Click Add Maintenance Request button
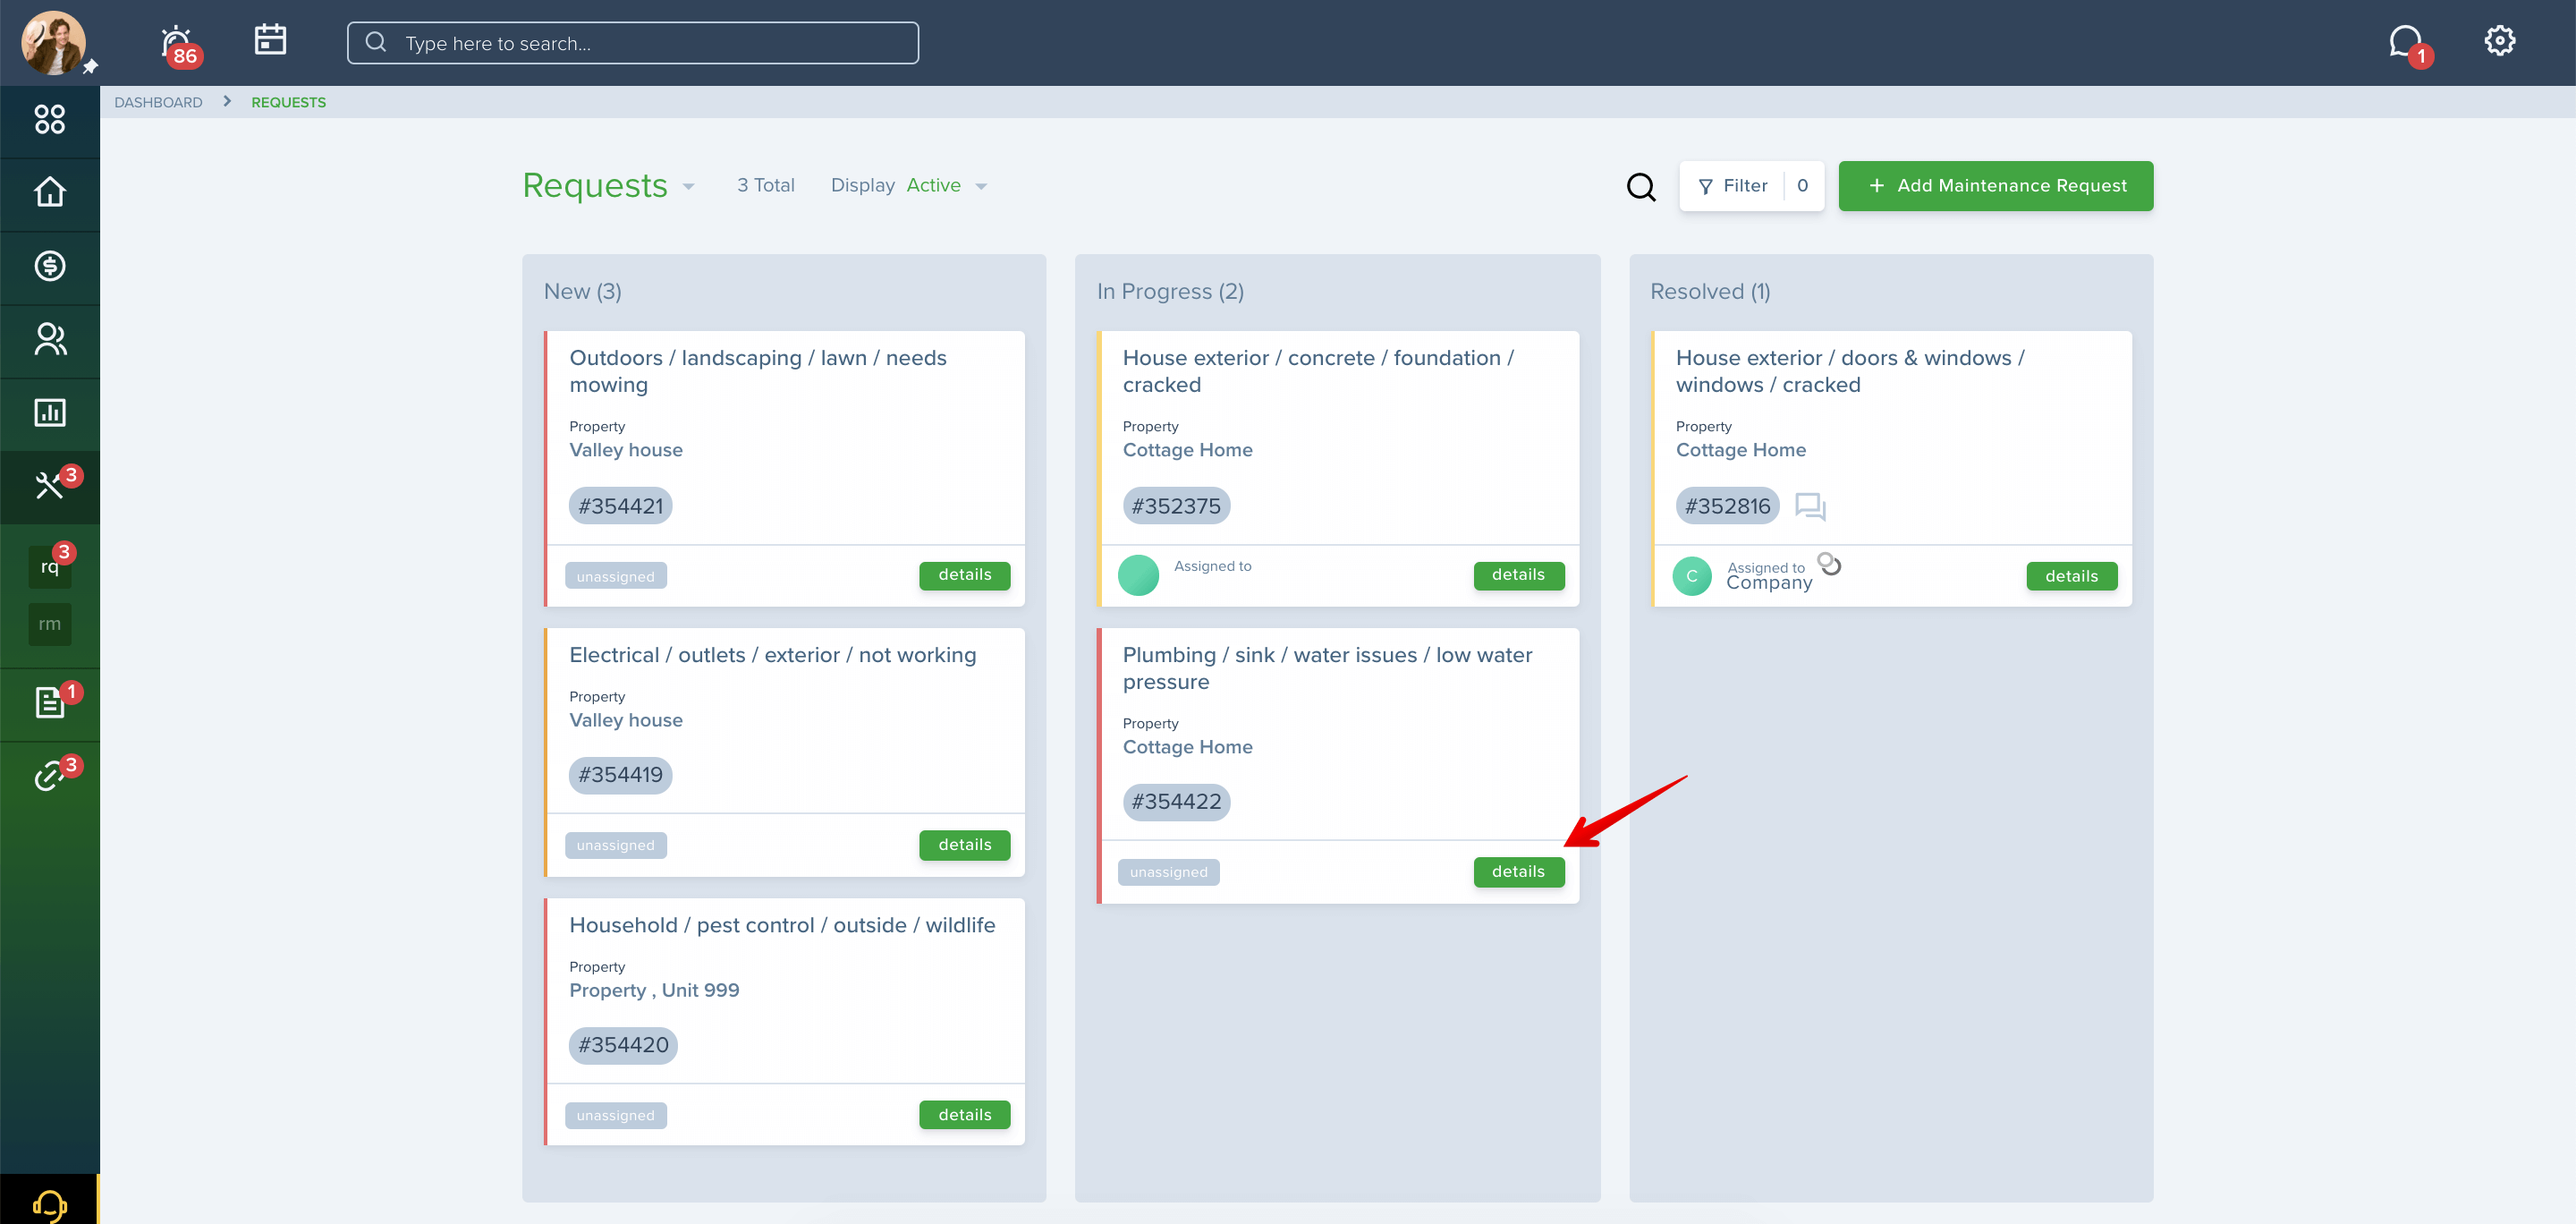This screenshot has height=1224, width=2576. point(1995,186)
